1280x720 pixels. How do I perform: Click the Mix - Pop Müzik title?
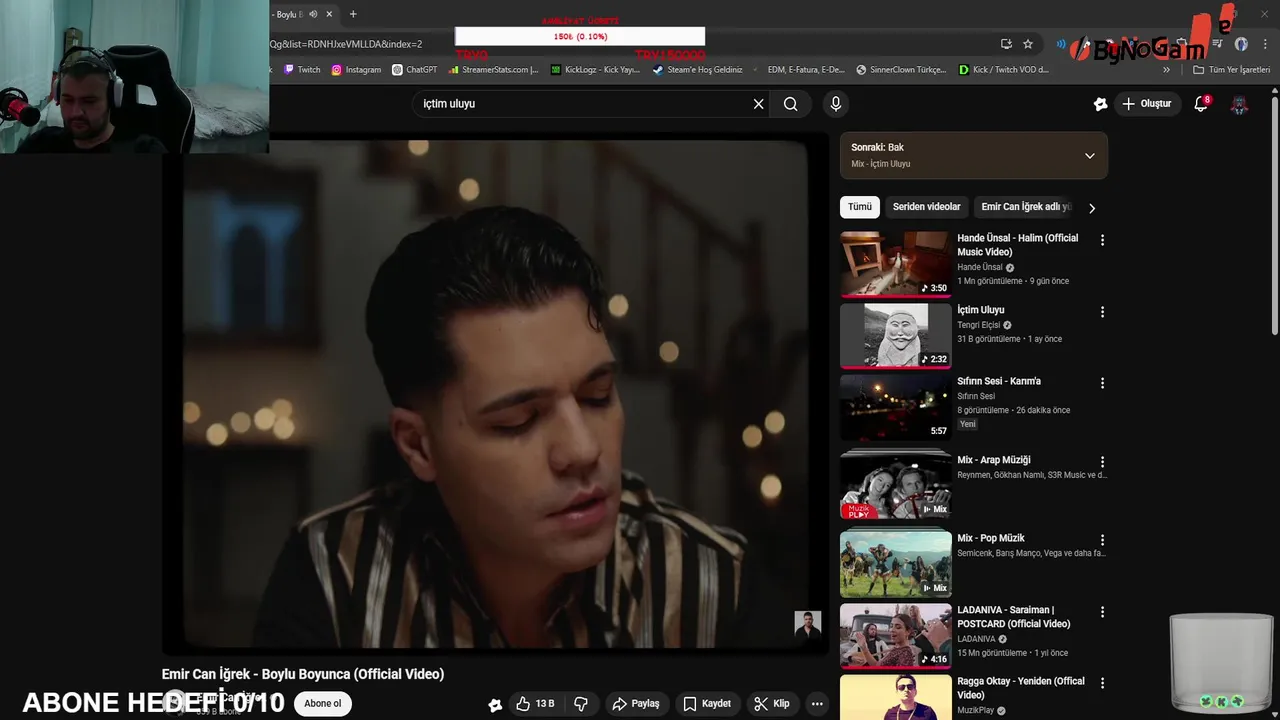point(990,538)
